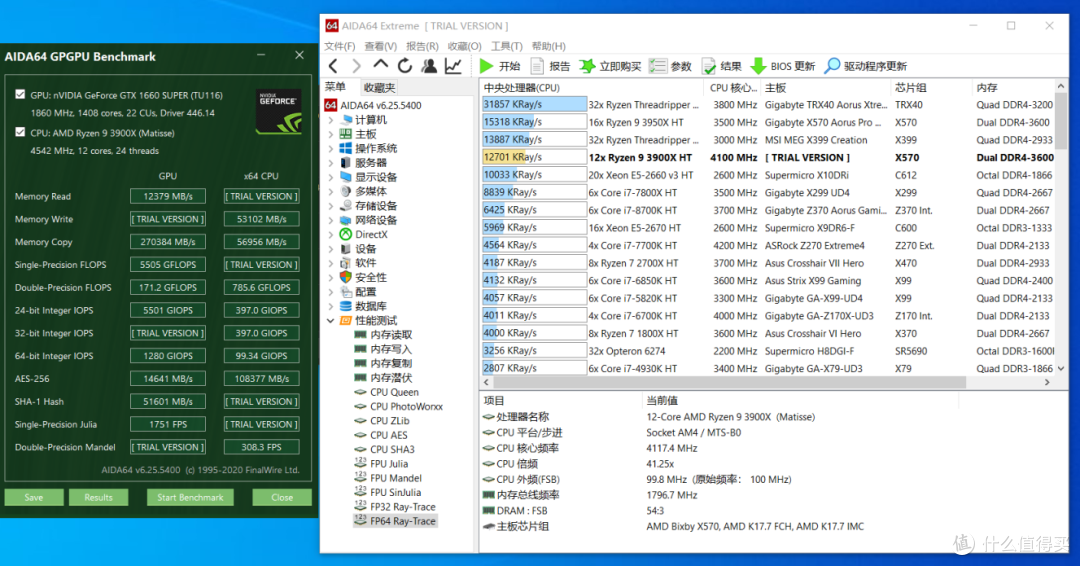
Task: Select the CPU ZLib benchmark item
Action: [x=382, y=421]
